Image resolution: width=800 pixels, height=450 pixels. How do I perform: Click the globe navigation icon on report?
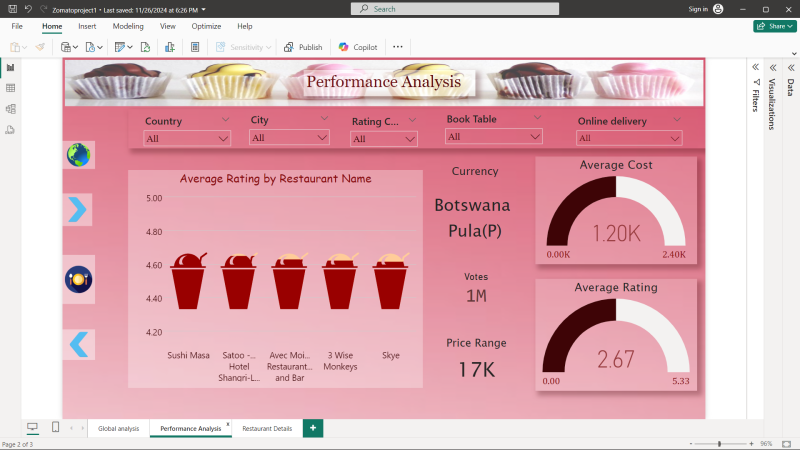click(78, 155)
